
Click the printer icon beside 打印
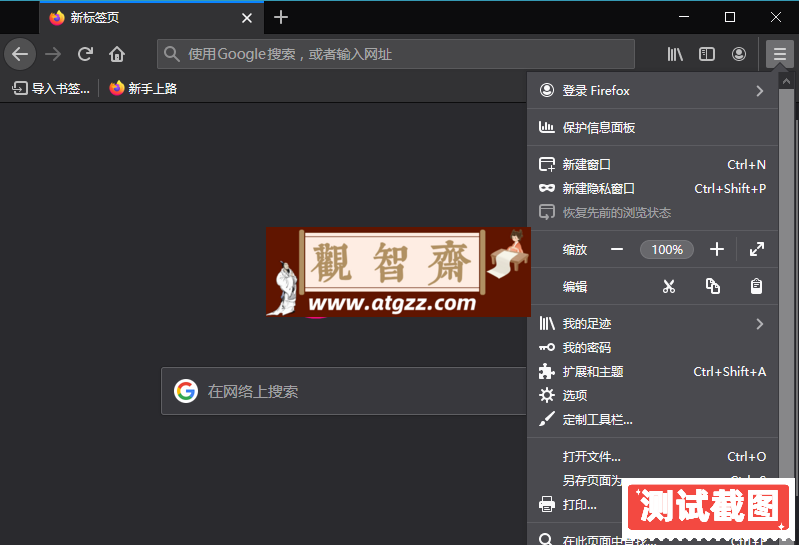[547, 504]
